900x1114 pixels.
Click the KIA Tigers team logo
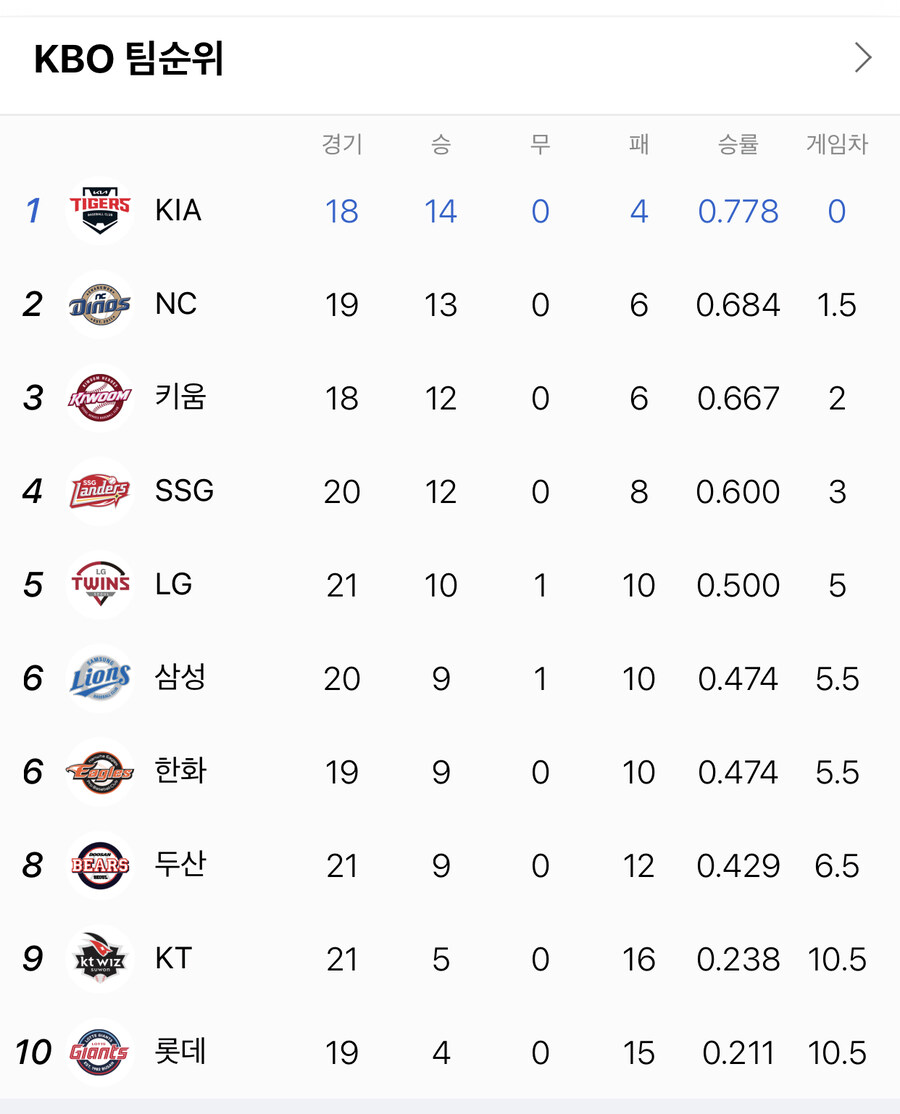pos(100,211)
